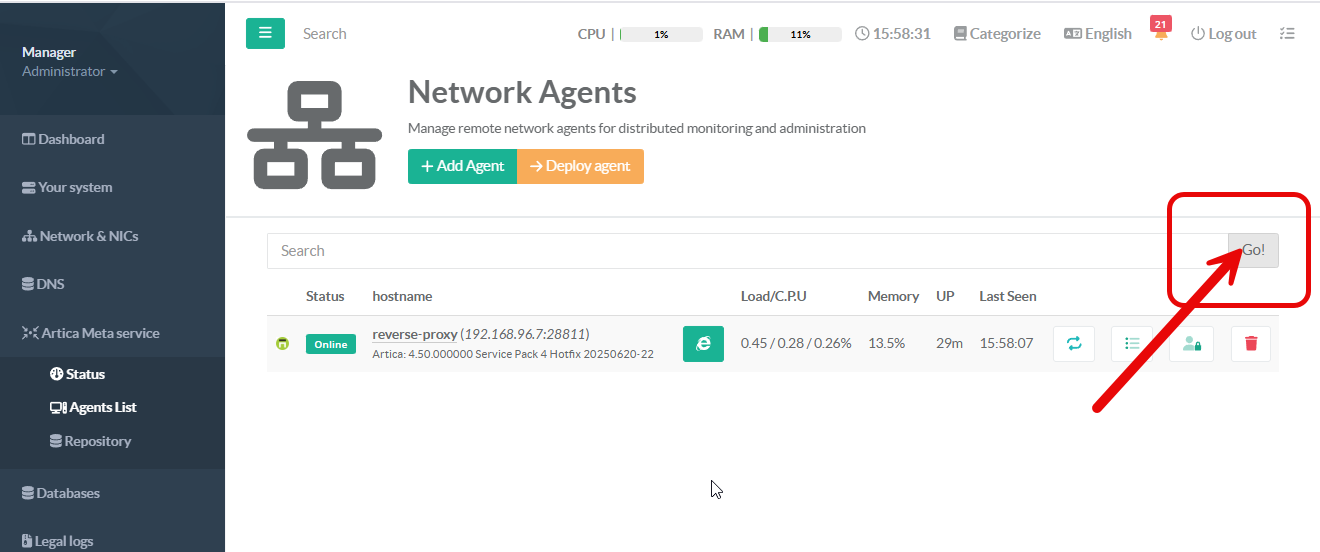Click the task list icon at top right
Viewport: 1320px width, 552px height.
click(1287, 34)
